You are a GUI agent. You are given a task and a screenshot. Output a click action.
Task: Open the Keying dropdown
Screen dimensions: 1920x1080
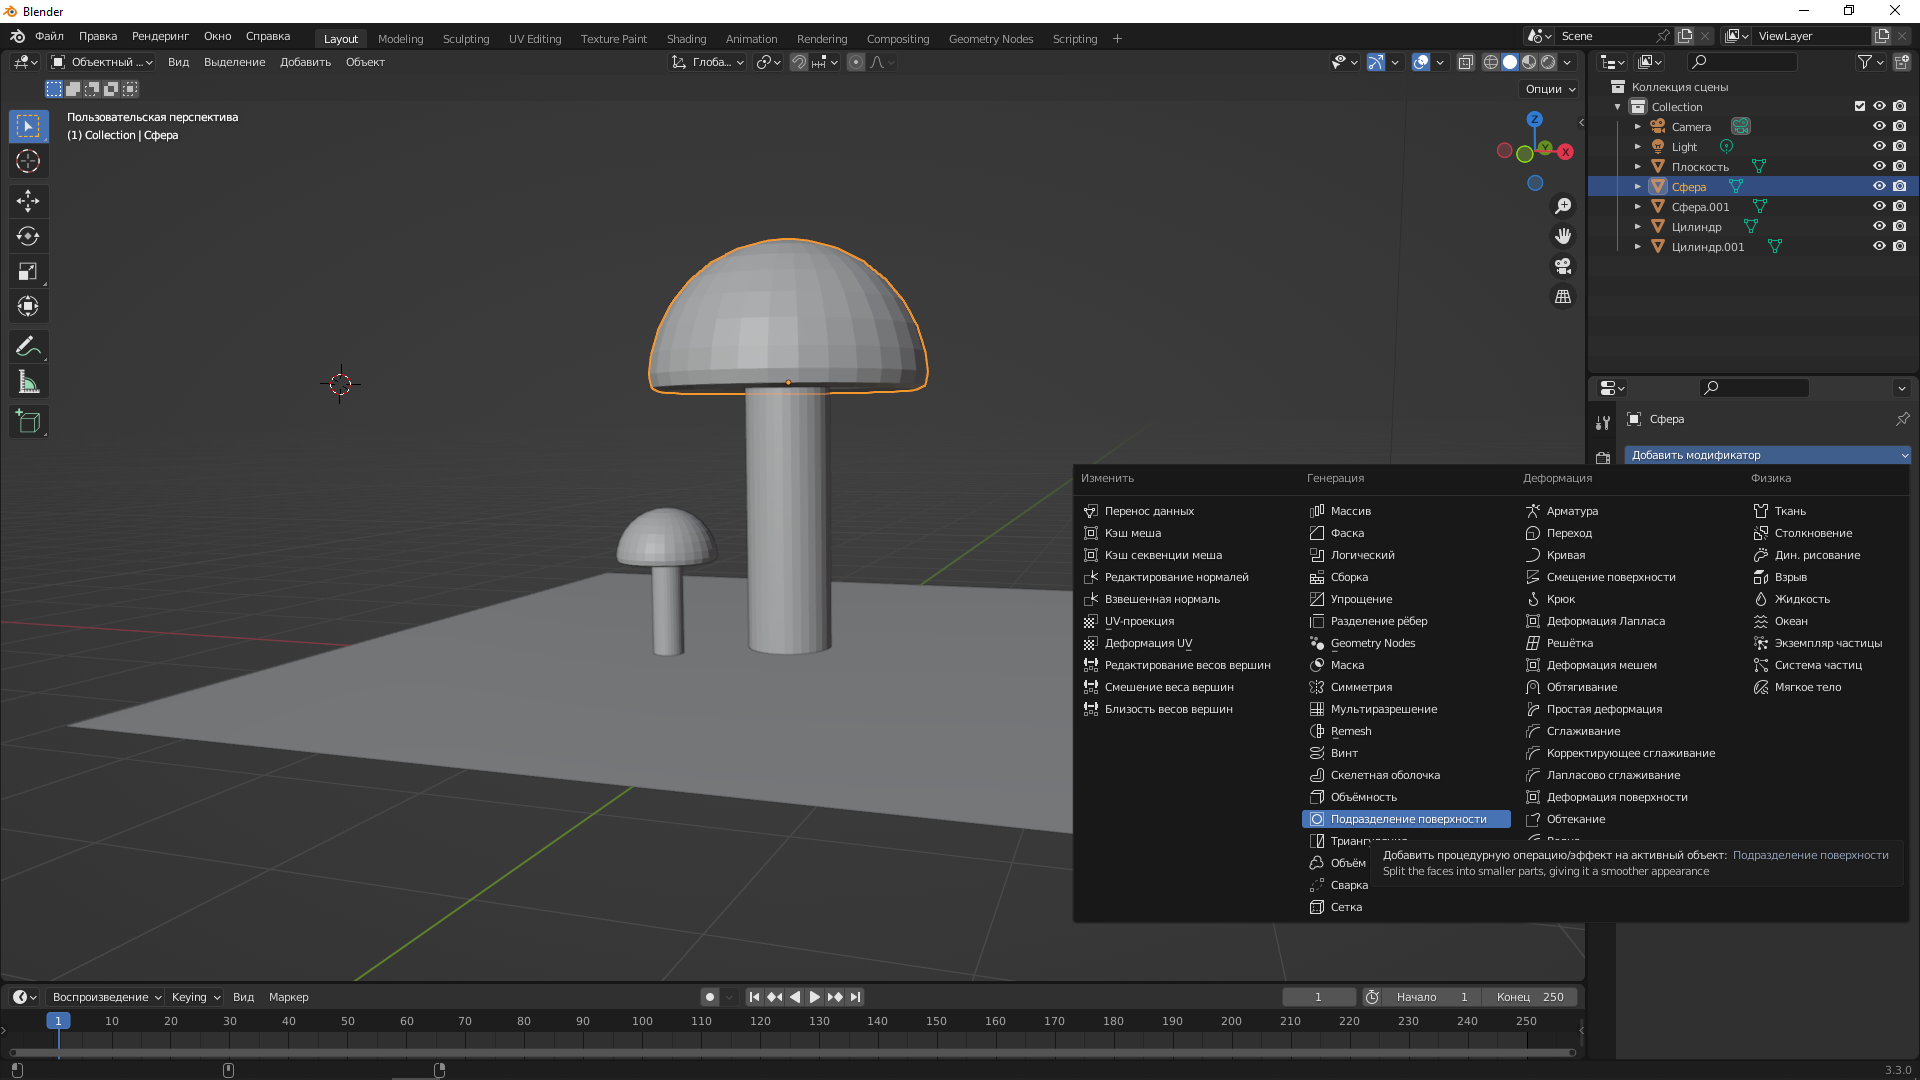[x=195, y=997]
